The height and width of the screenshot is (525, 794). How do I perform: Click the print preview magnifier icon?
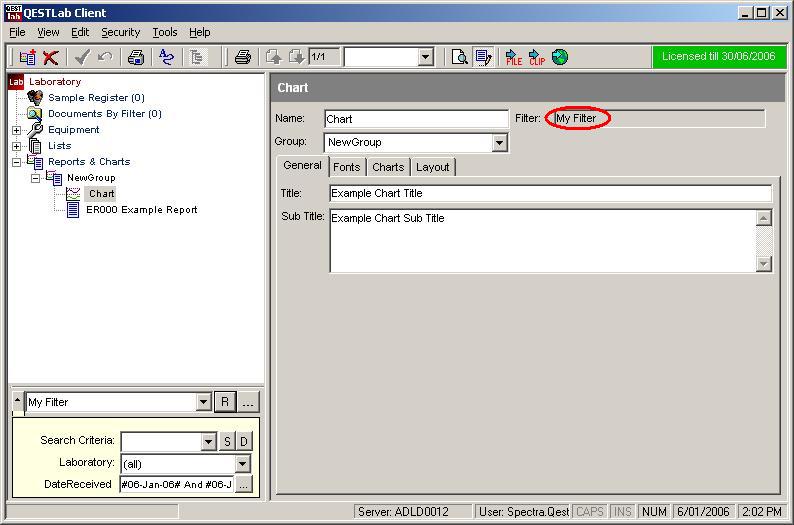[459, 58]
